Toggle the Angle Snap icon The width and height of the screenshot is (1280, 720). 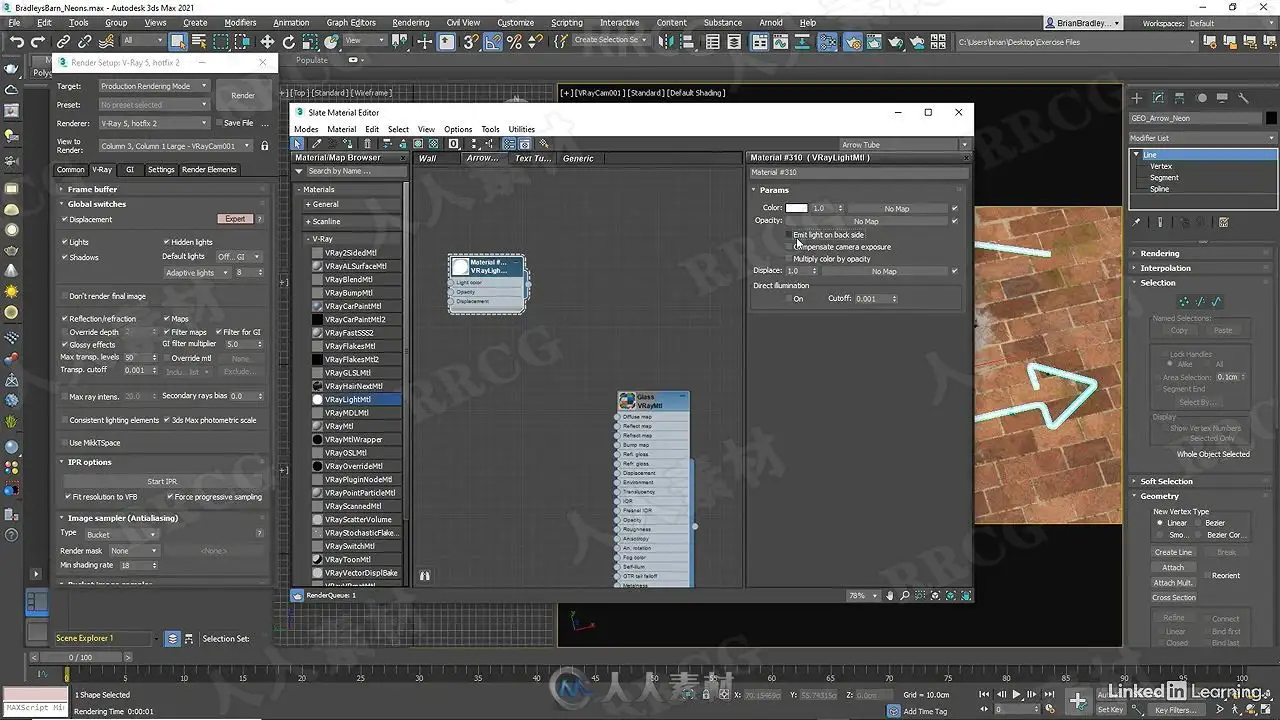click(x=493, y=41)
